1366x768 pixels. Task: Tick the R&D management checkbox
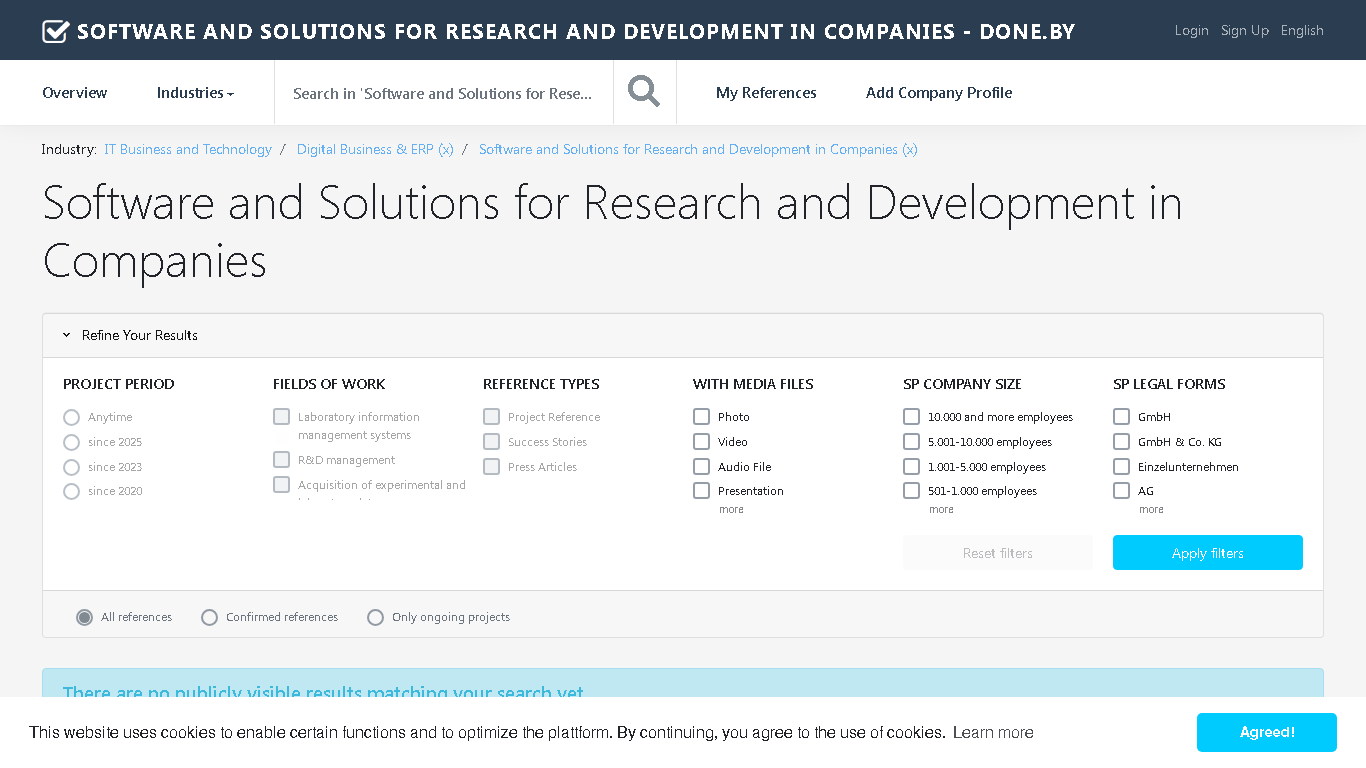pyautogui.click(x=282, y=460)
